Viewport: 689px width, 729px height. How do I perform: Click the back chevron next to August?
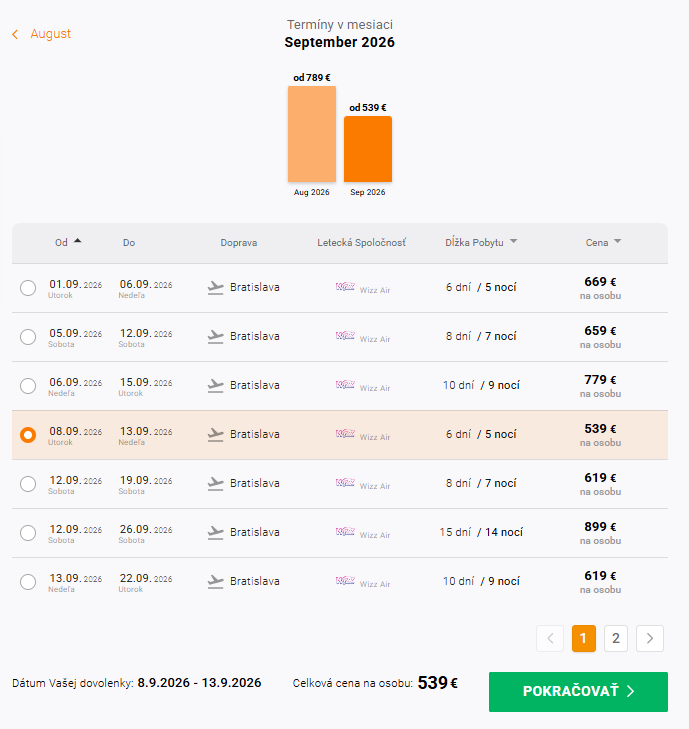pyautogui.click(x=15, y=34)
